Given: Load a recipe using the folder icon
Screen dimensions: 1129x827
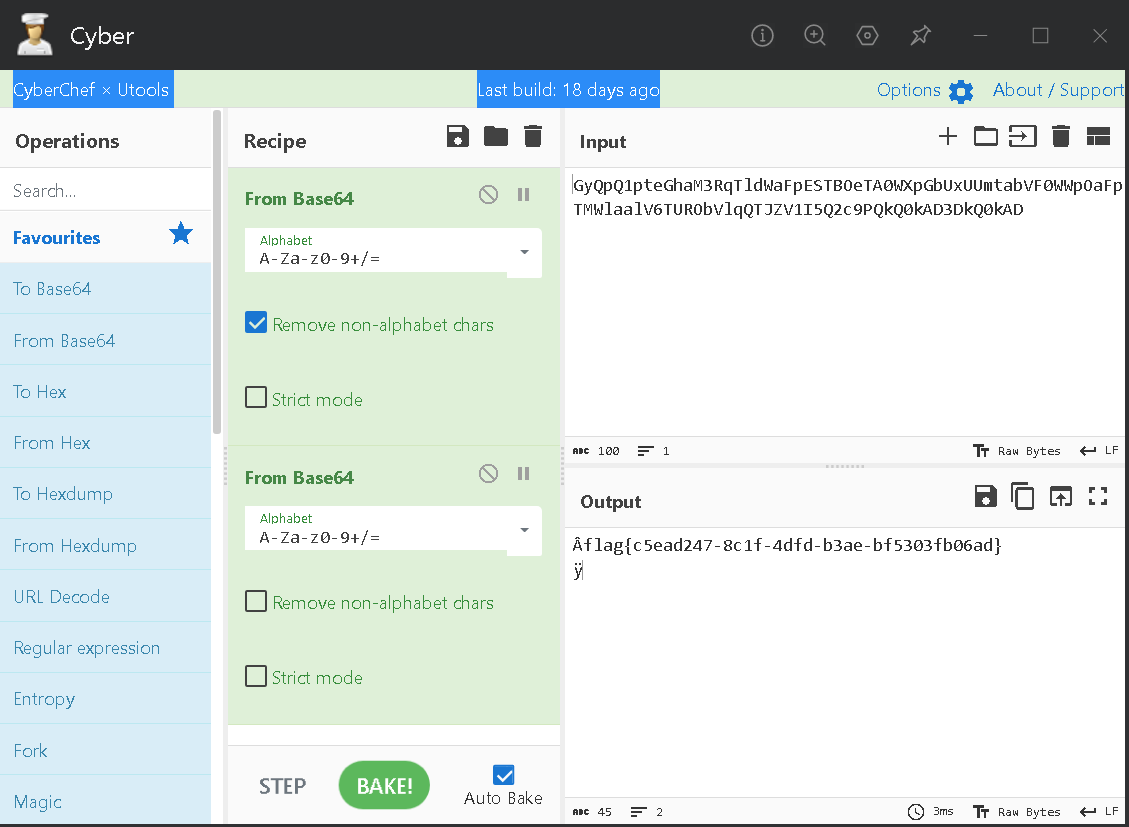Looking at the screenshot, I should 495,136.
